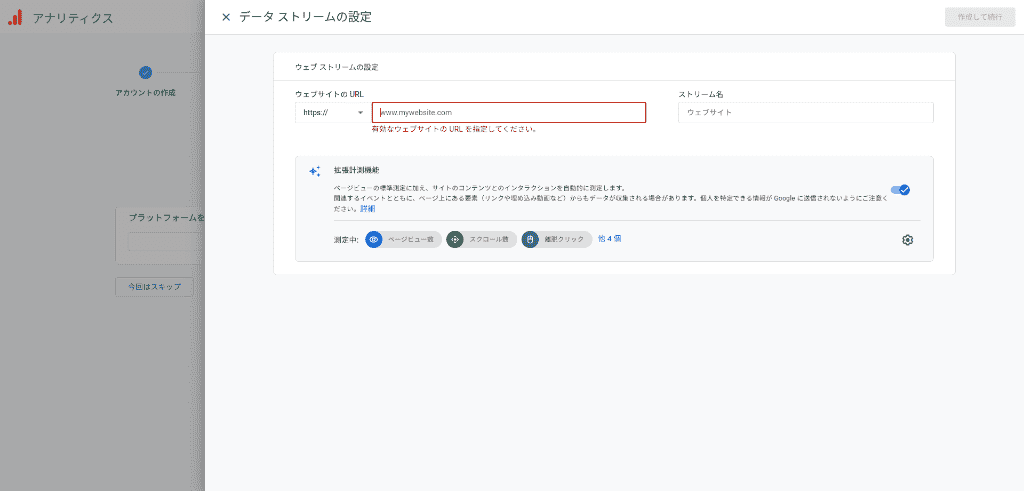Click the eye icon for ページビュー数
Viewport: 1024px width, 491px height.
374,240
